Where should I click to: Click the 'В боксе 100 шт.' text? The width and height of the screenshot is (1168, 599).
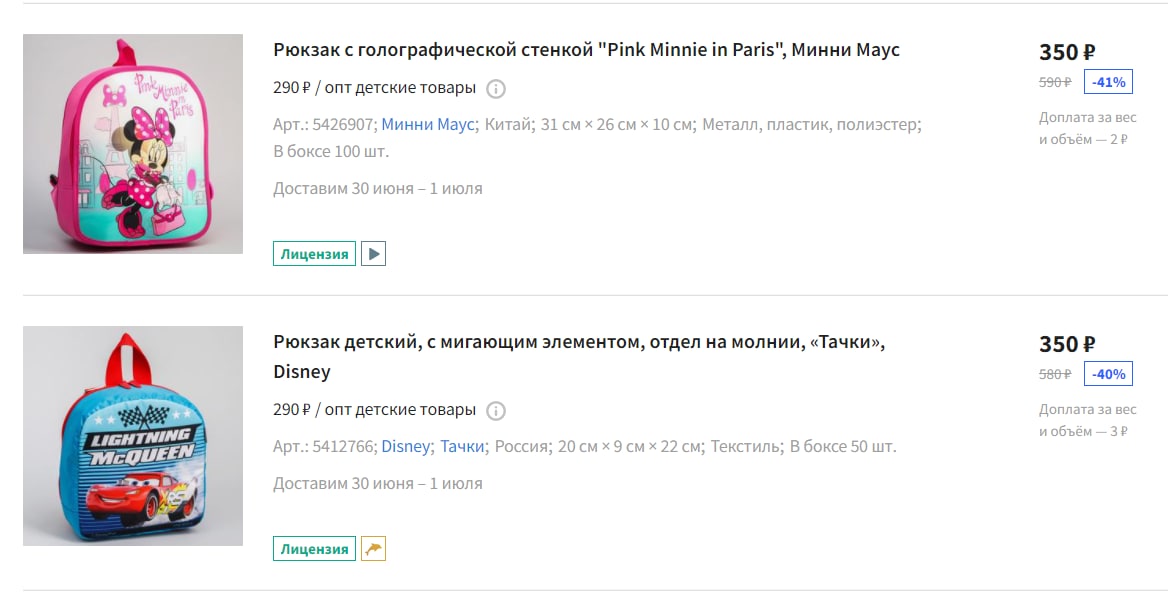pos(331,151)
